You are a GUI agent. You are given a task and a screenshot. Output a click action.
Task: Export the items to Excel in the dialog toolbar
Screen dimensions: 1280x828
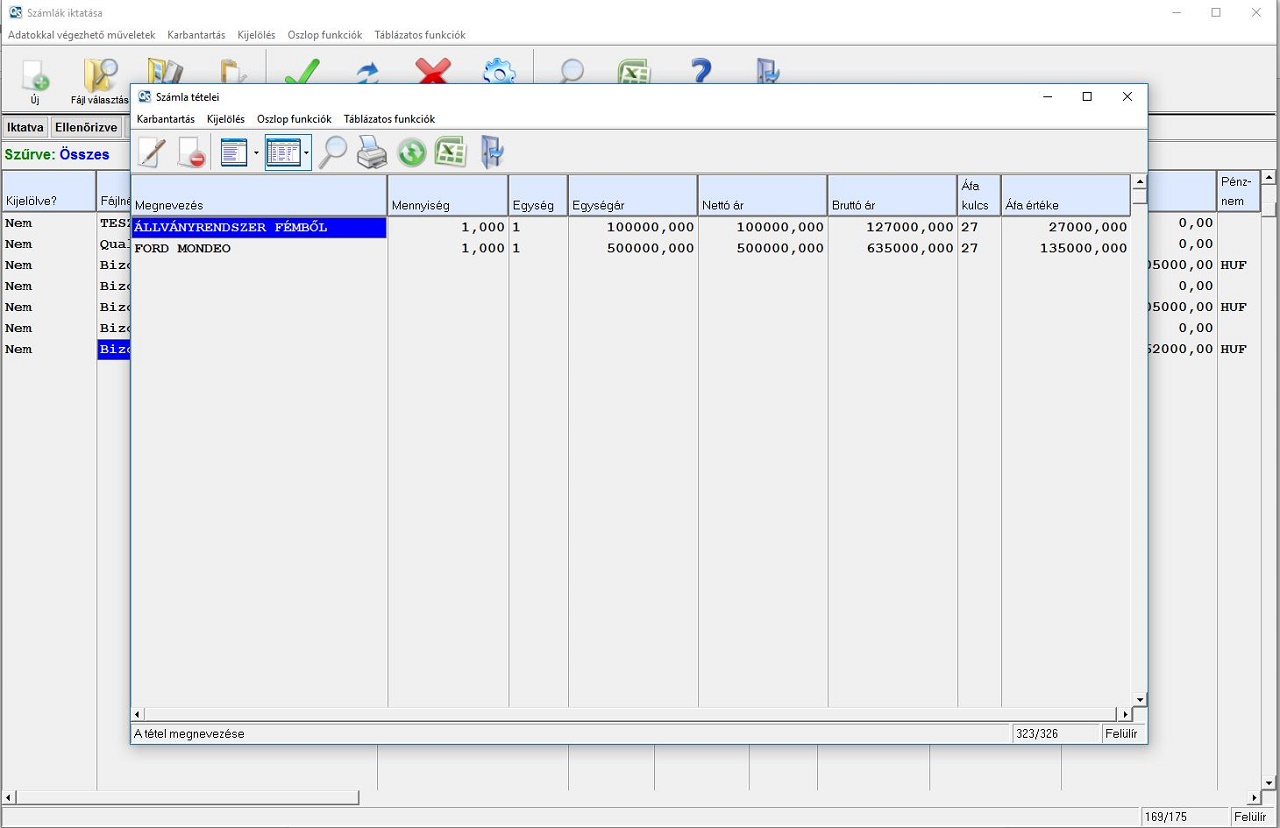[451, 153]
